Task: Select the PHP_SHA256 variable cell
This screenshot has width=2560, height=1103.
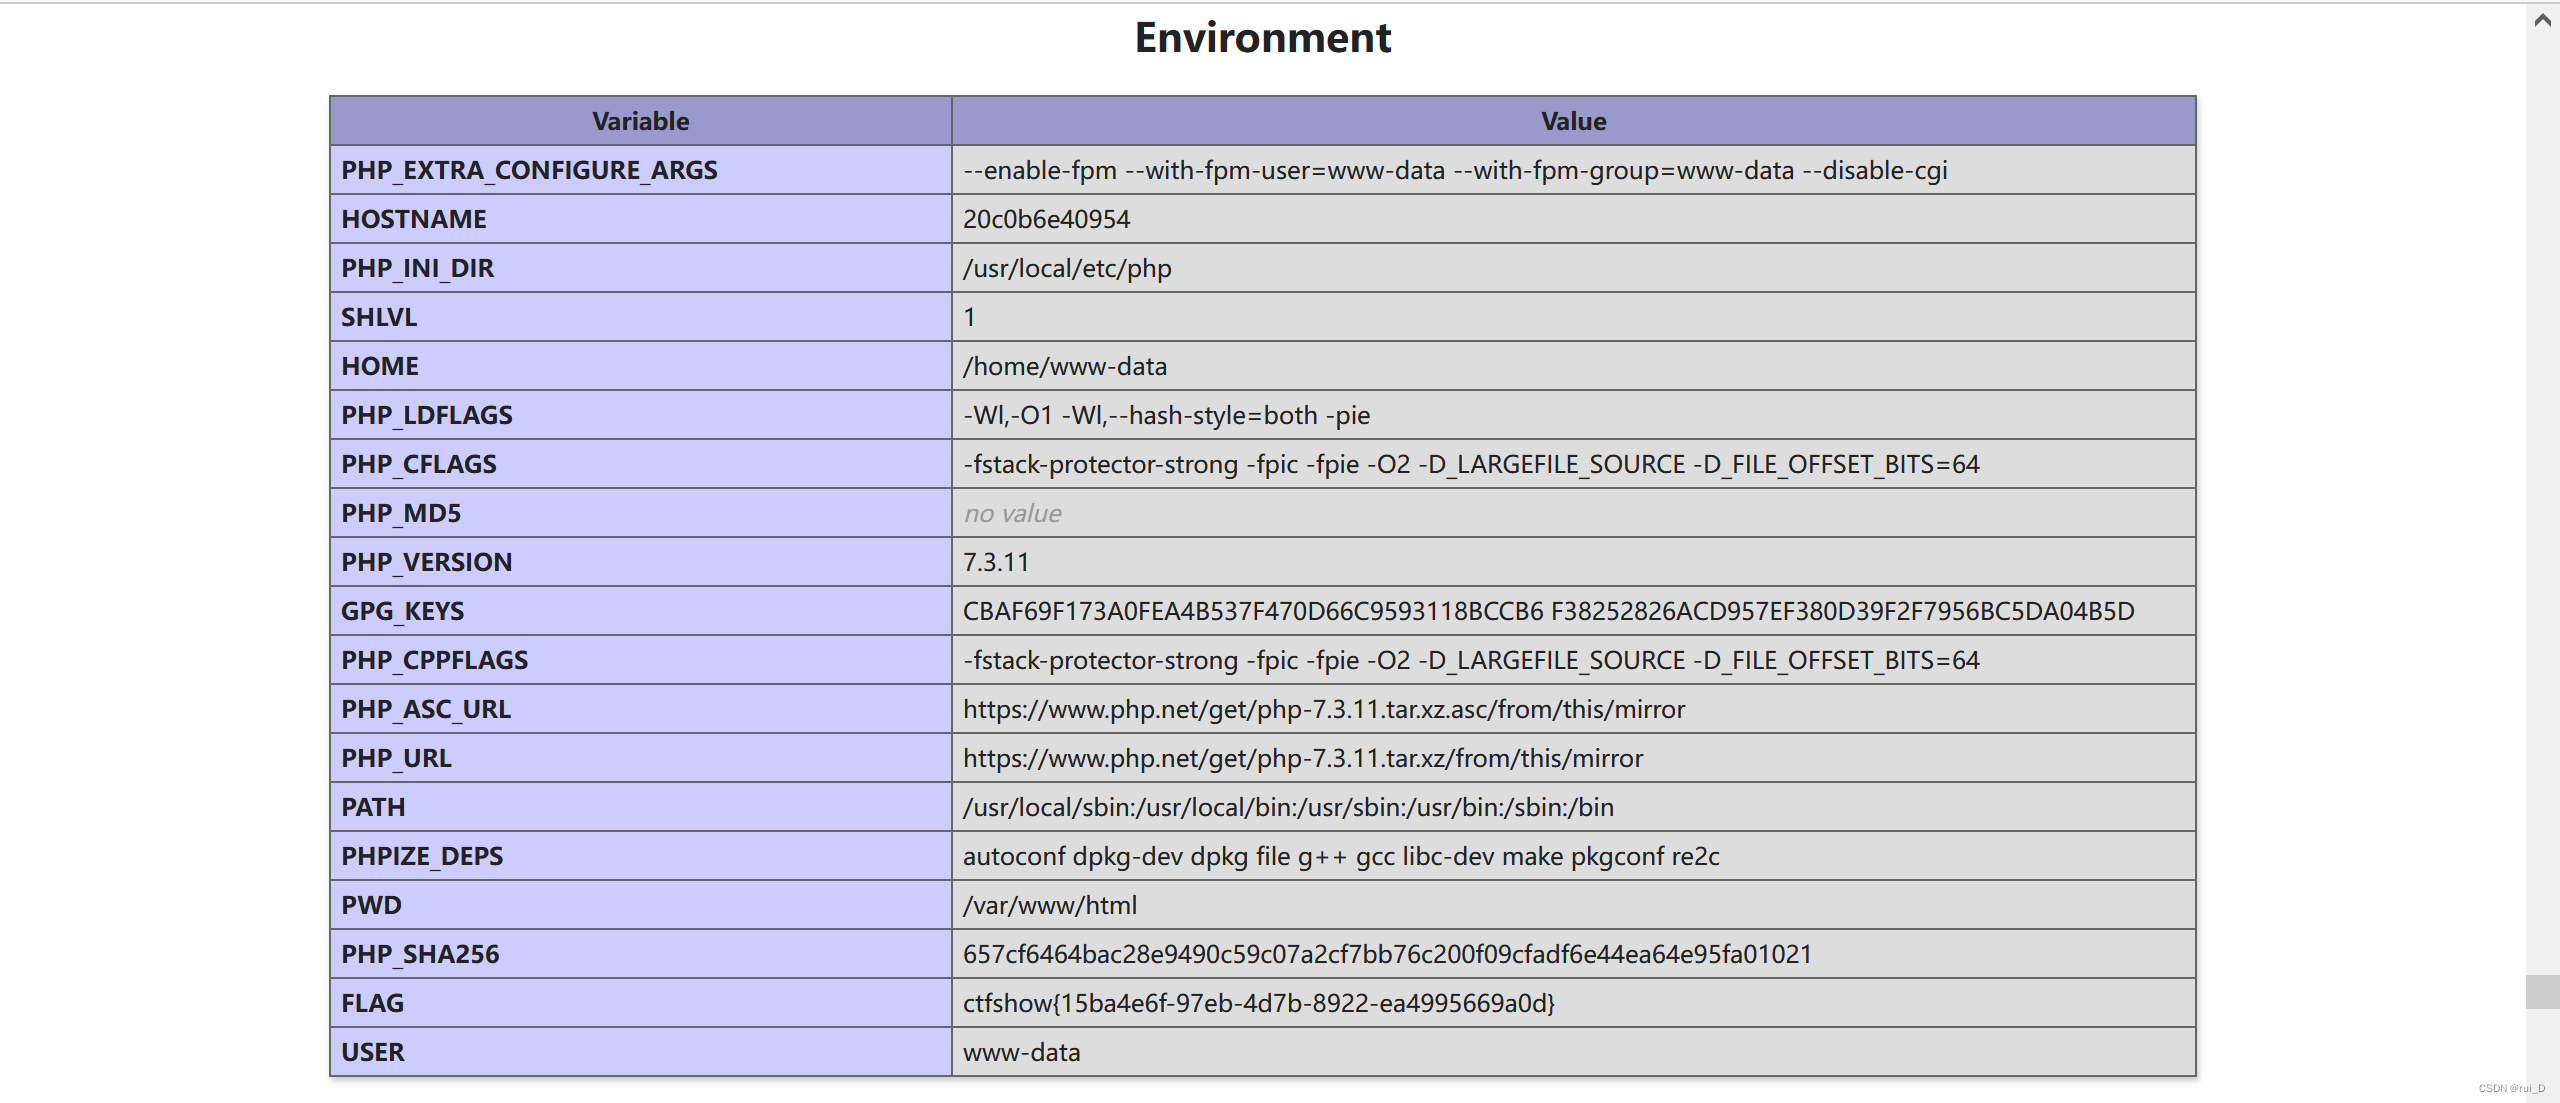Action: click(x=640, y=954)
